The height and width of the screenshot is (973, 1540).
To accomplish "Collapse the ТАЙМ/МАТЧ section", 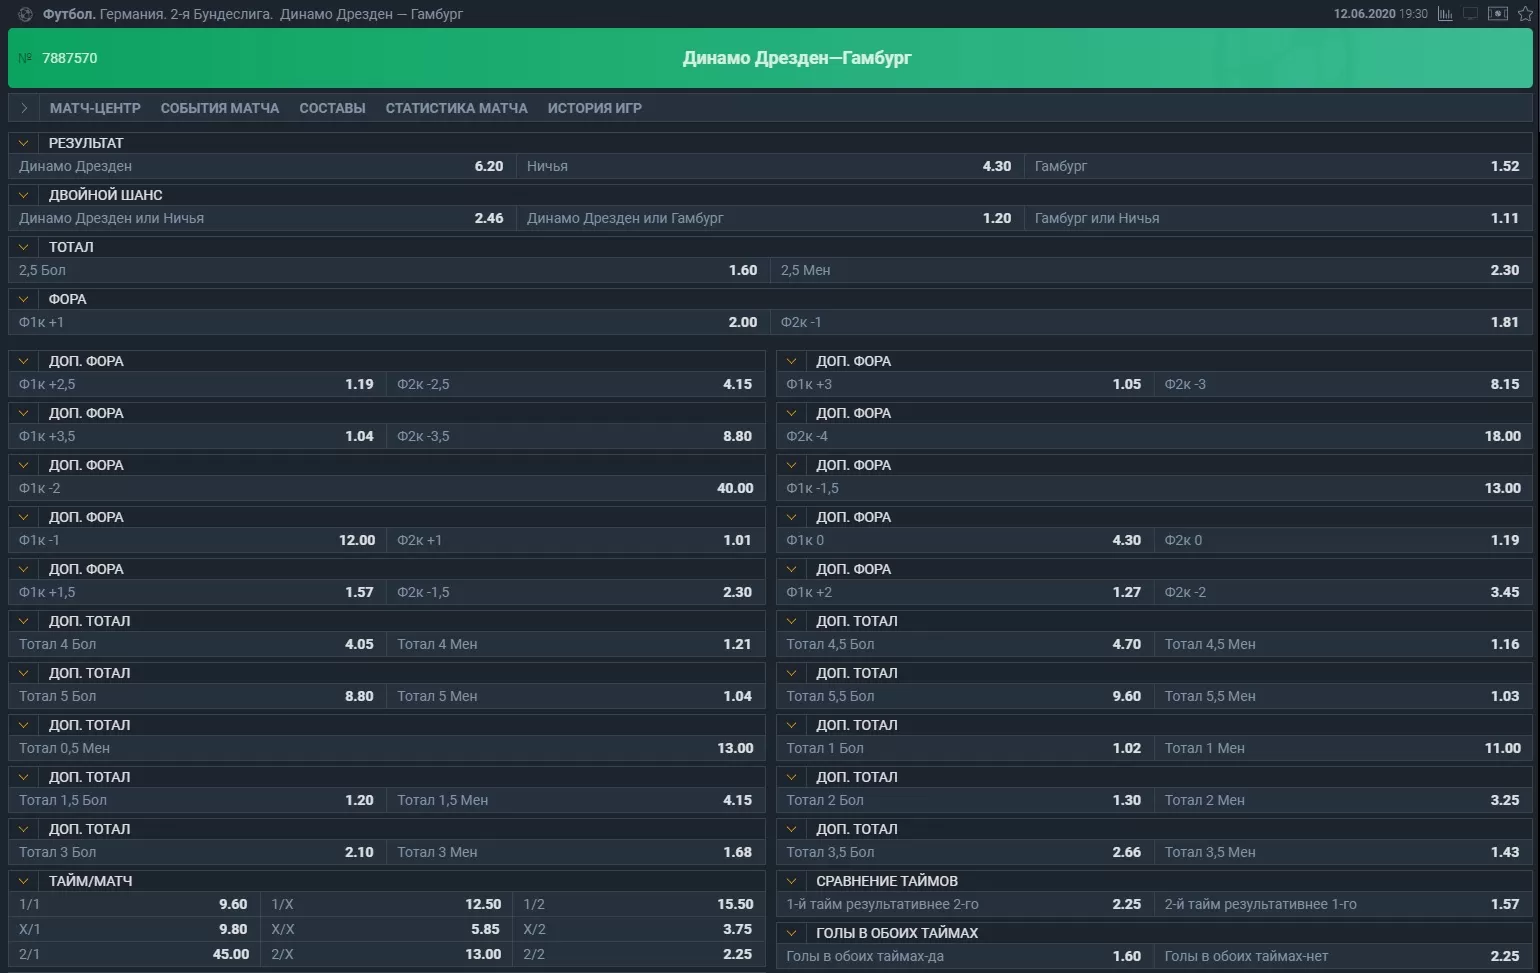I will tap(24, 881).
